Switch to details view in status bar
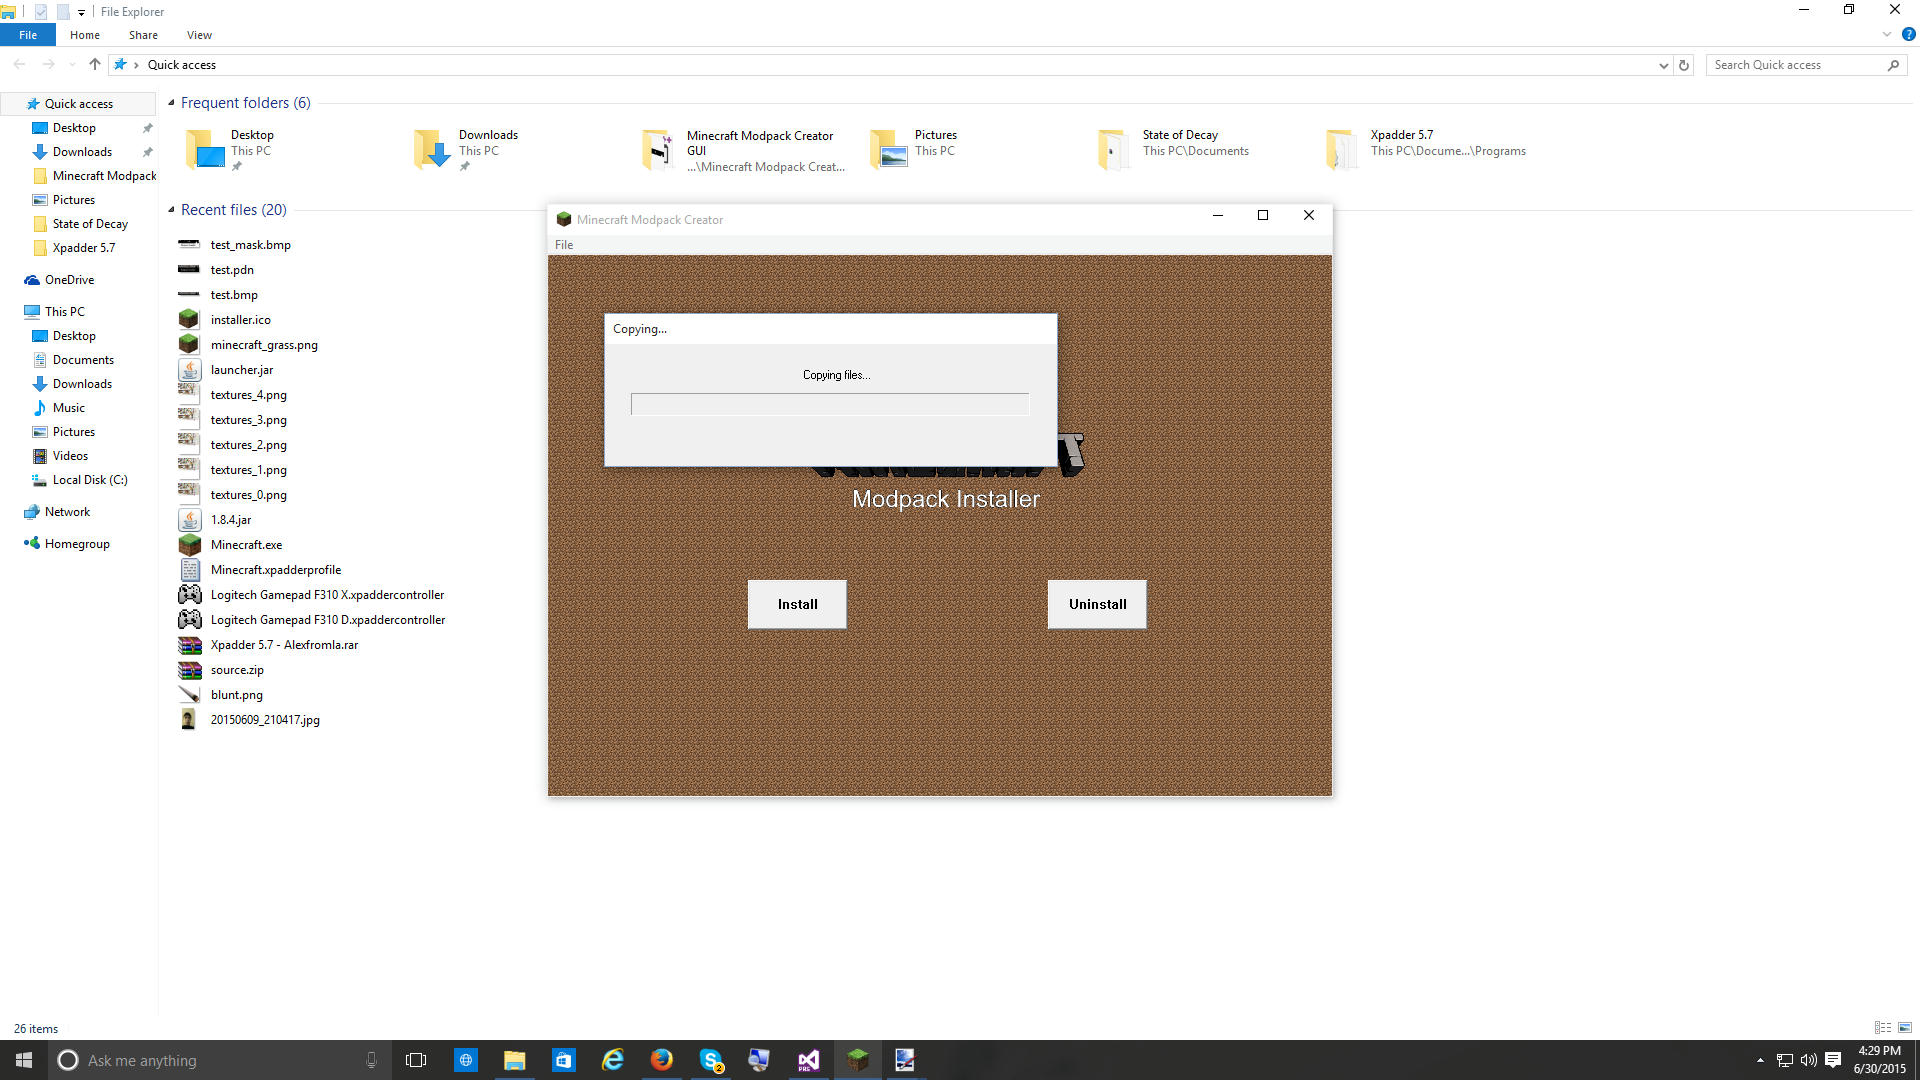The width and height of the screenshot is (1920, 1080). [1883, 1028]
